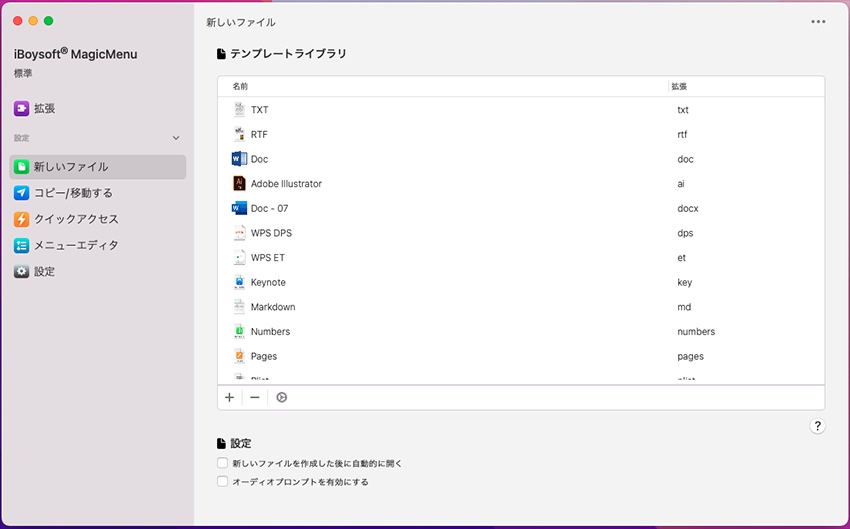850x529 pixels.
Task: Click the Pages file icon
Action: pos(239,356)
